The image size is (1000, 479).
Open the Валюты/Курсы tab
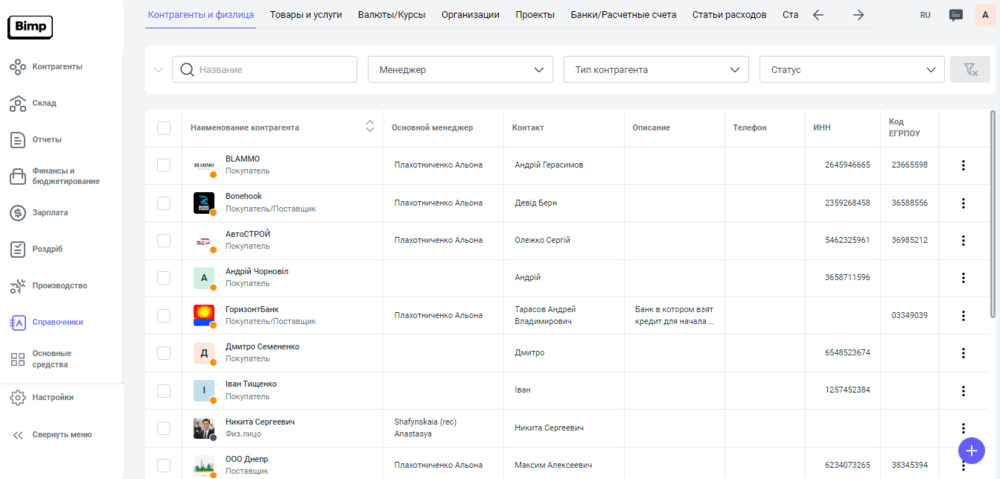click(x=391, y=15)
